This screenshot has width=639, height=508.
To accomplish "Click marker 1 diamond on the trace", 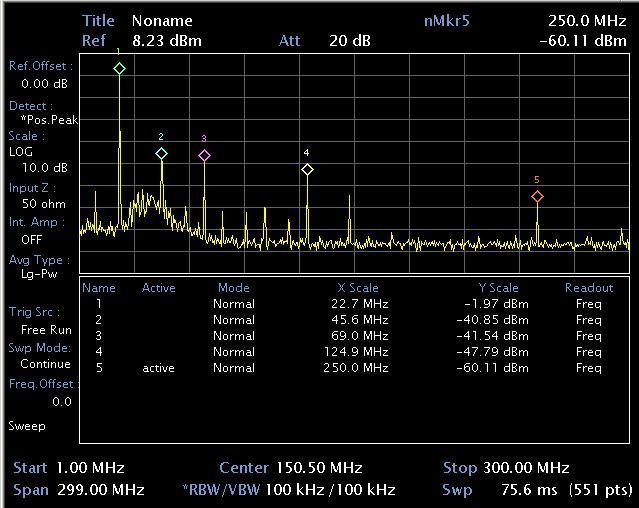I will pos(119,69).
